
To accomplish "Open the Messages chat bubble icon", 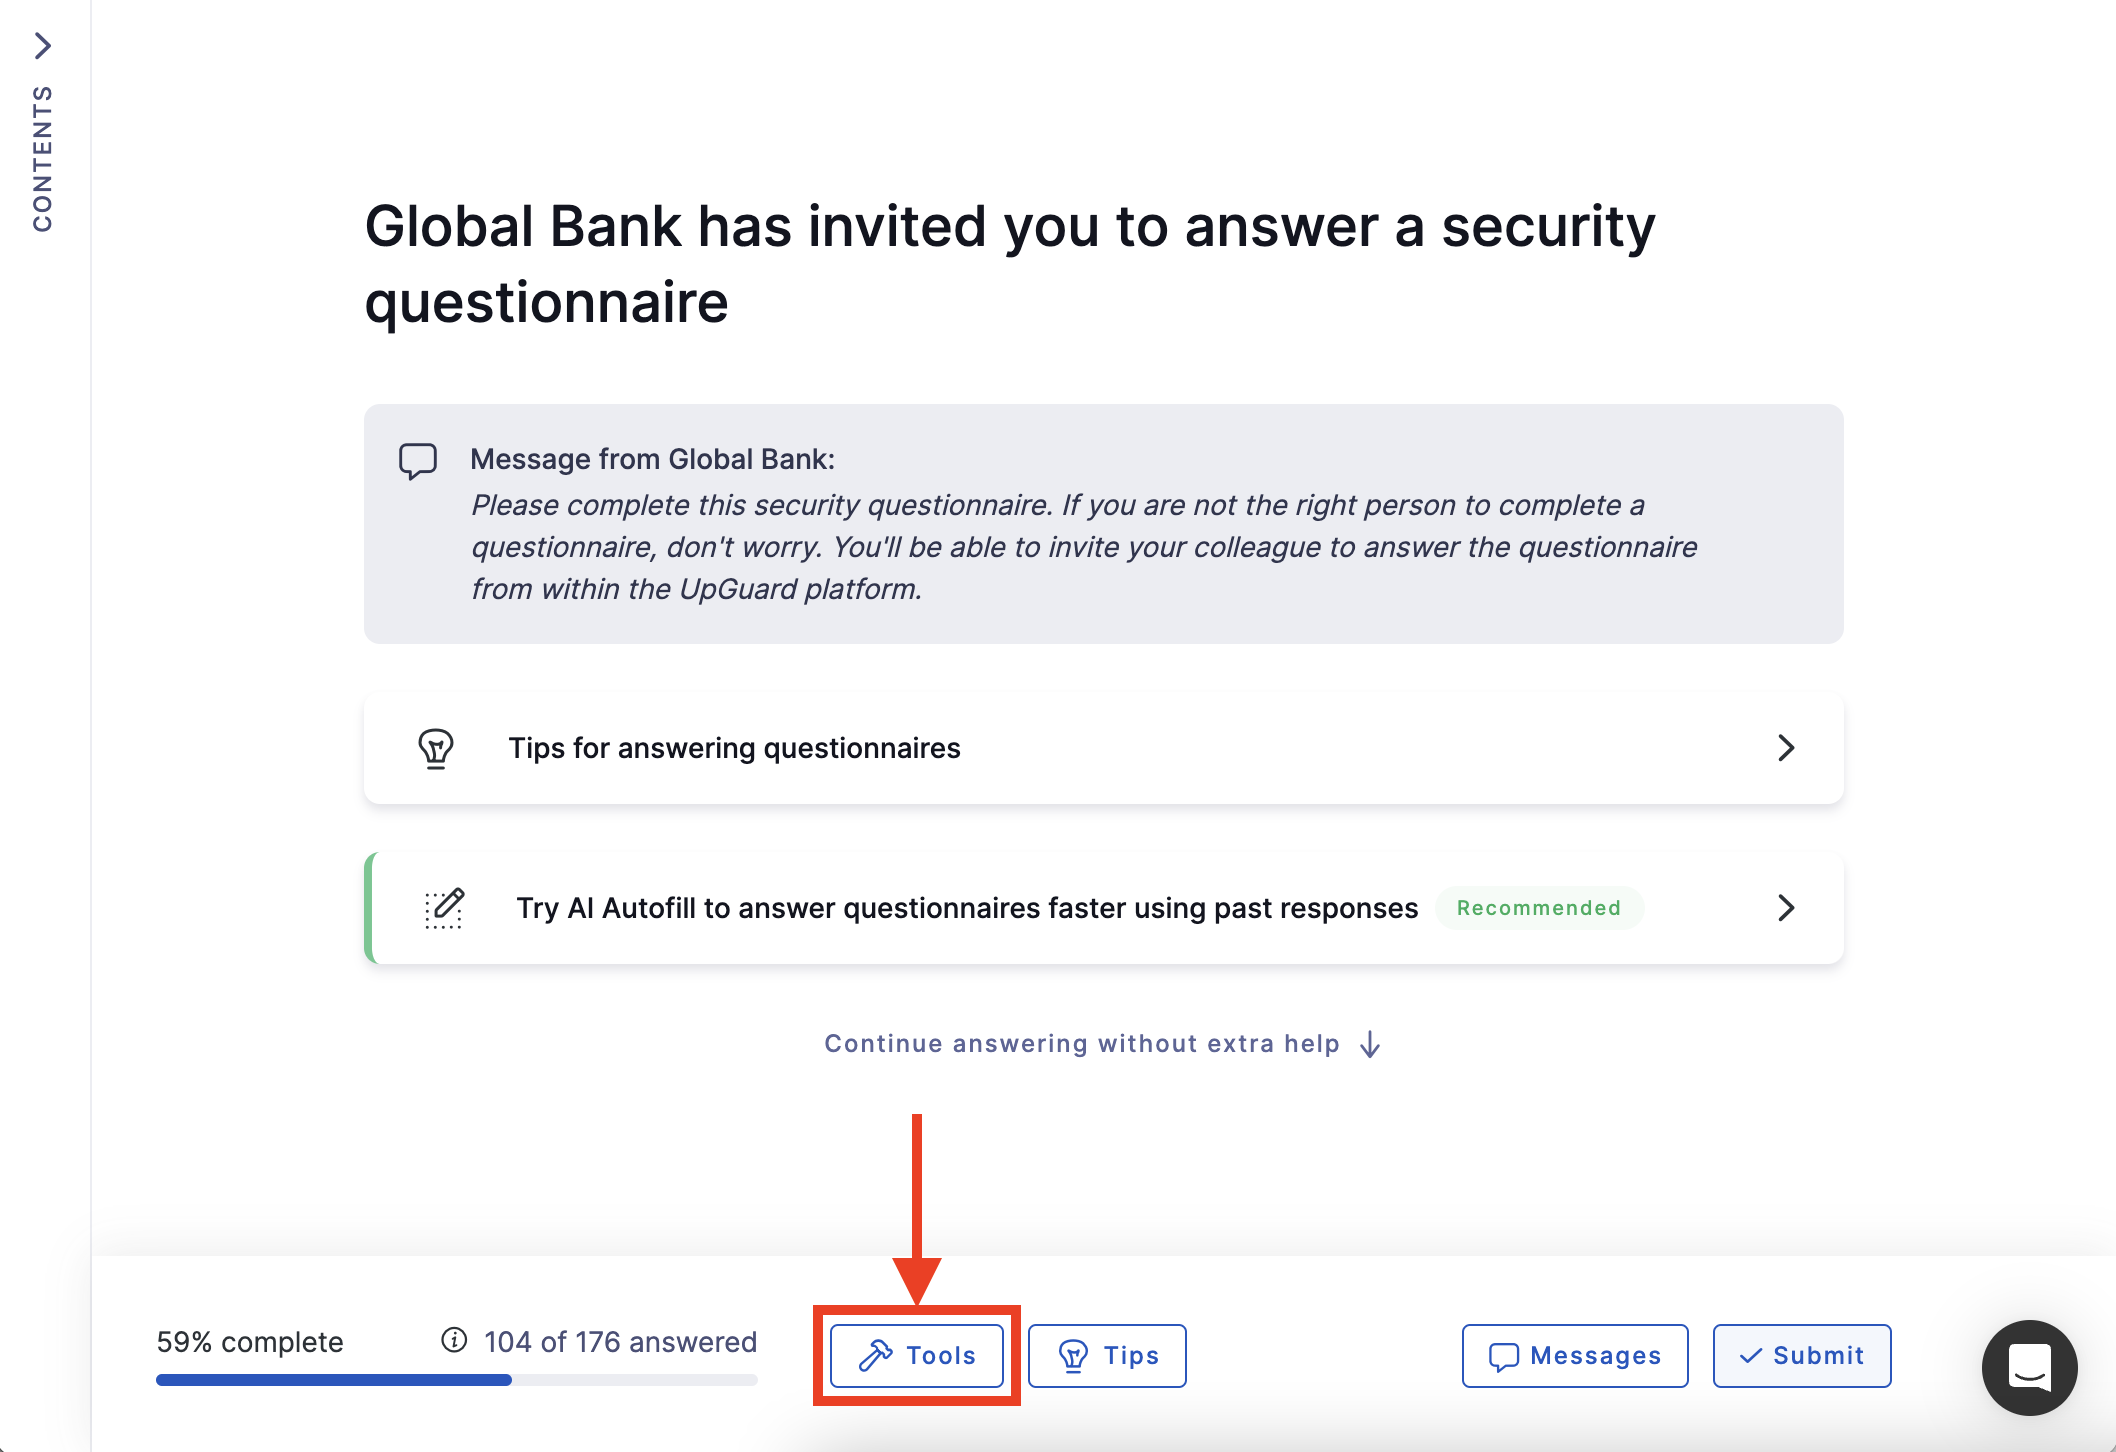I will coord(1503,1355).
